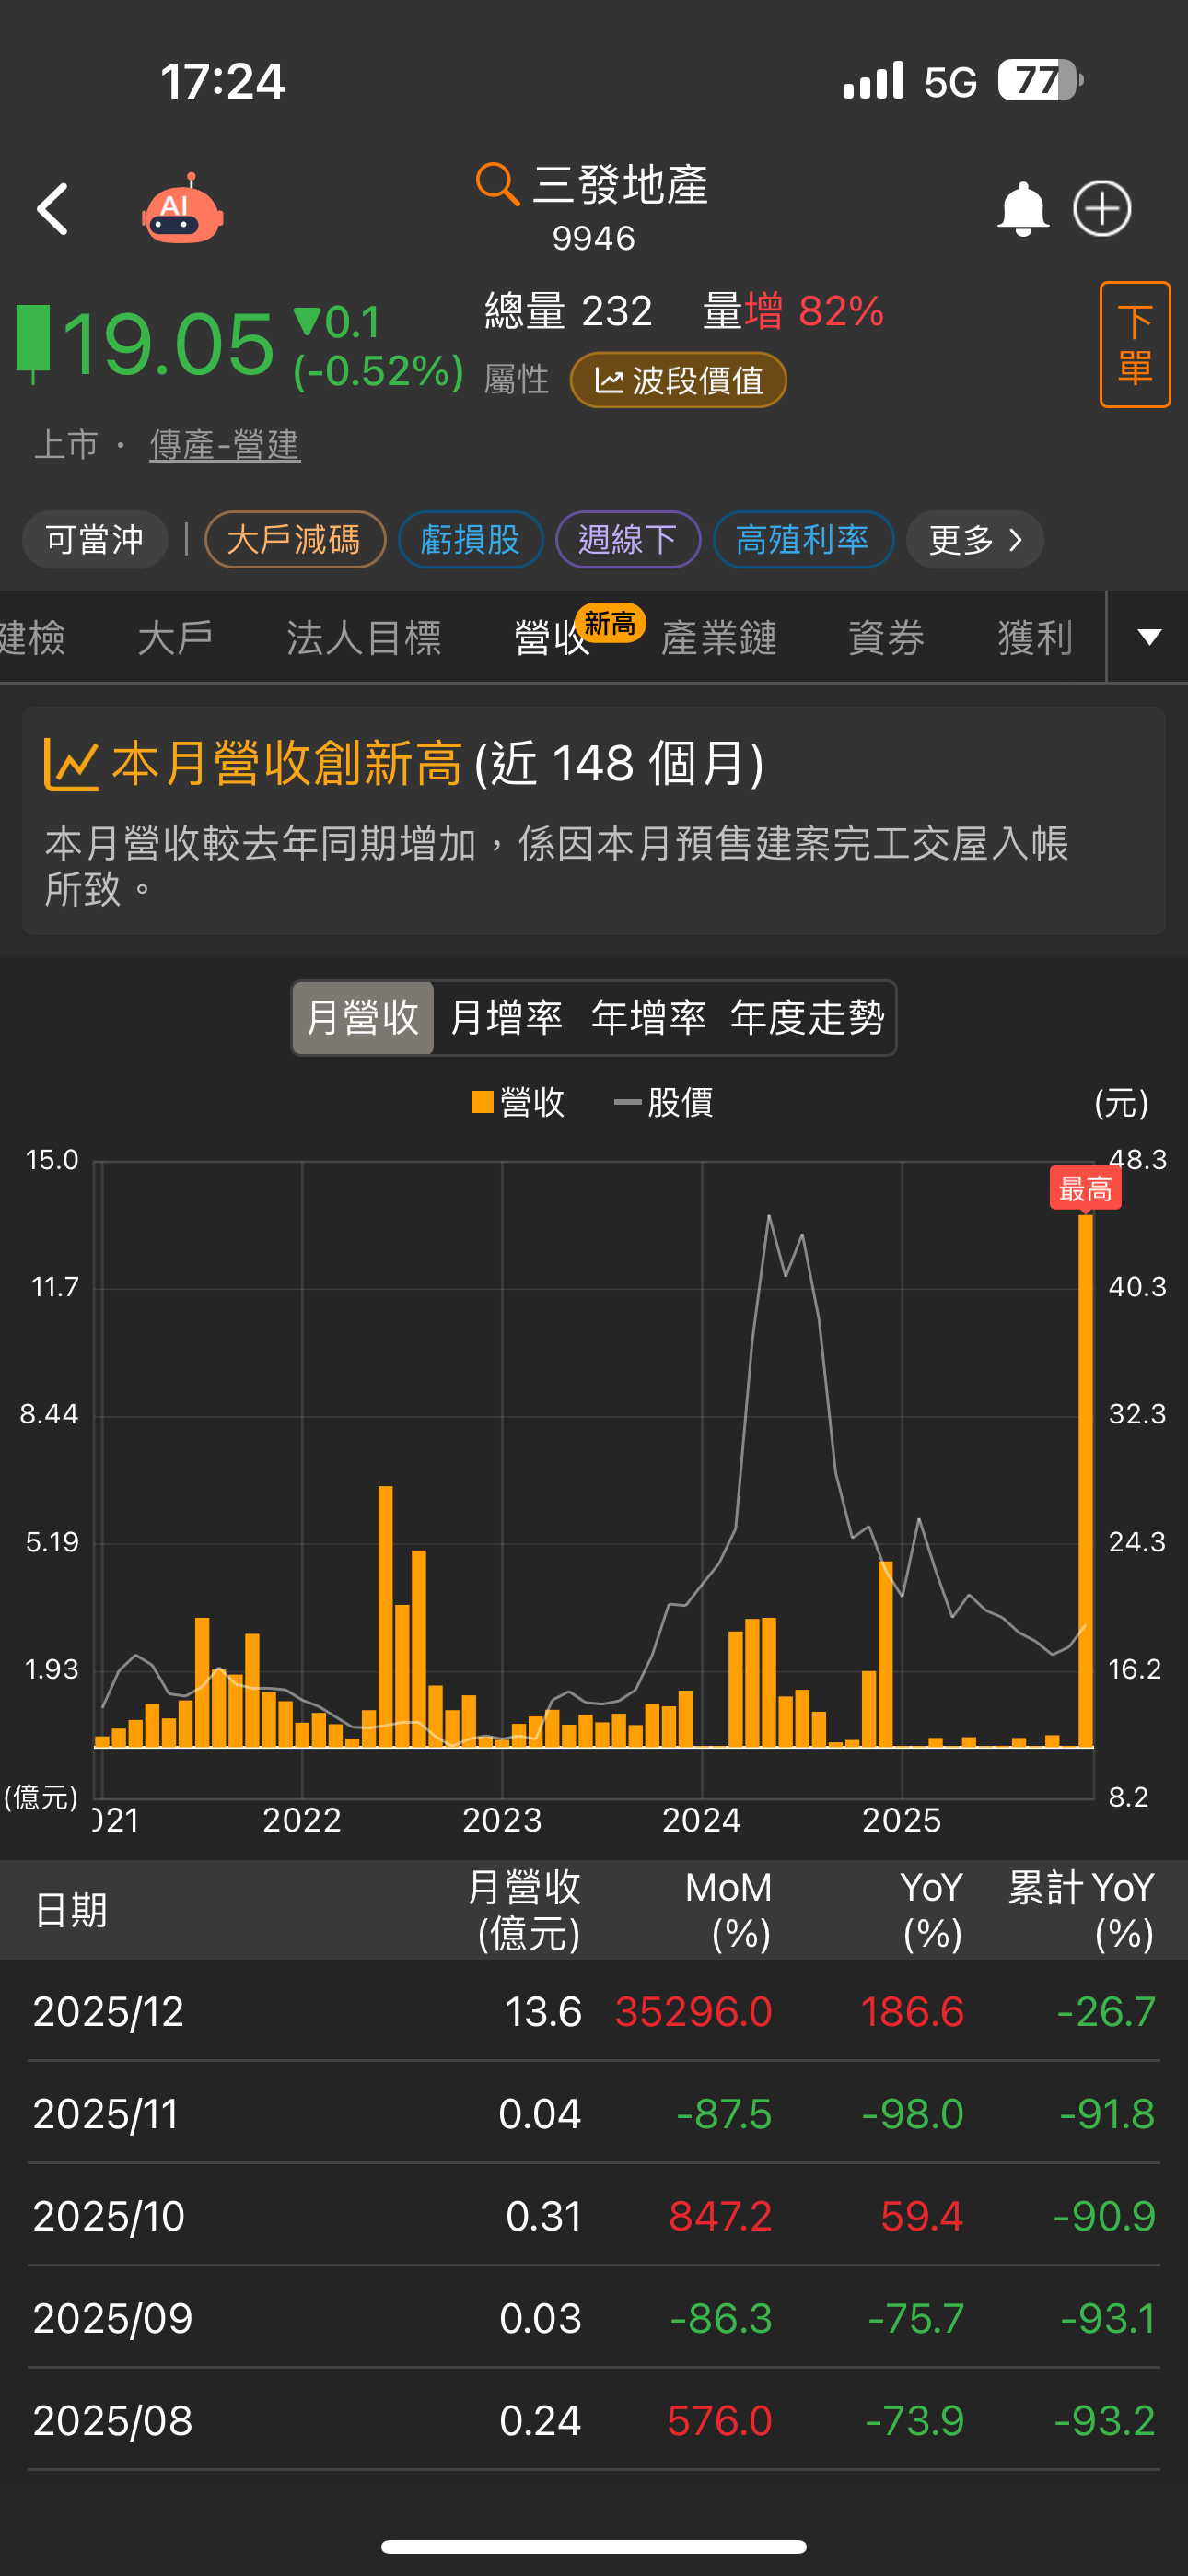This screenshot has height=2576, width=1188.
Task: Click the 下單 order button
Action: (1135, 344)
